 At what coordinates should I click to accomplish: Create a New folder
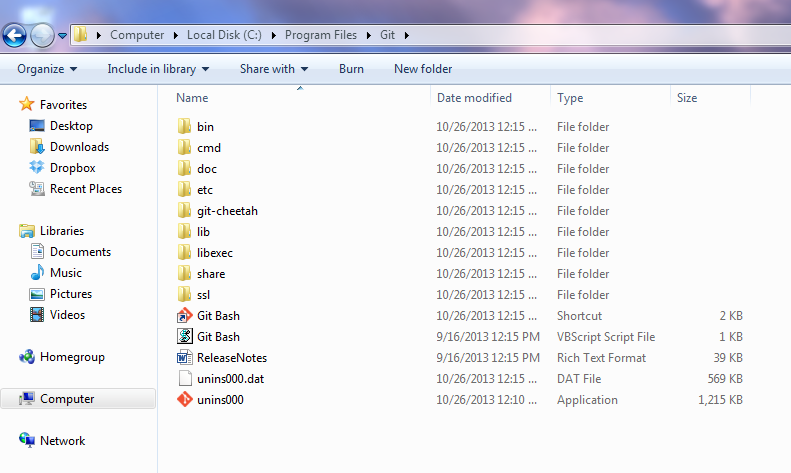[423, 69]
